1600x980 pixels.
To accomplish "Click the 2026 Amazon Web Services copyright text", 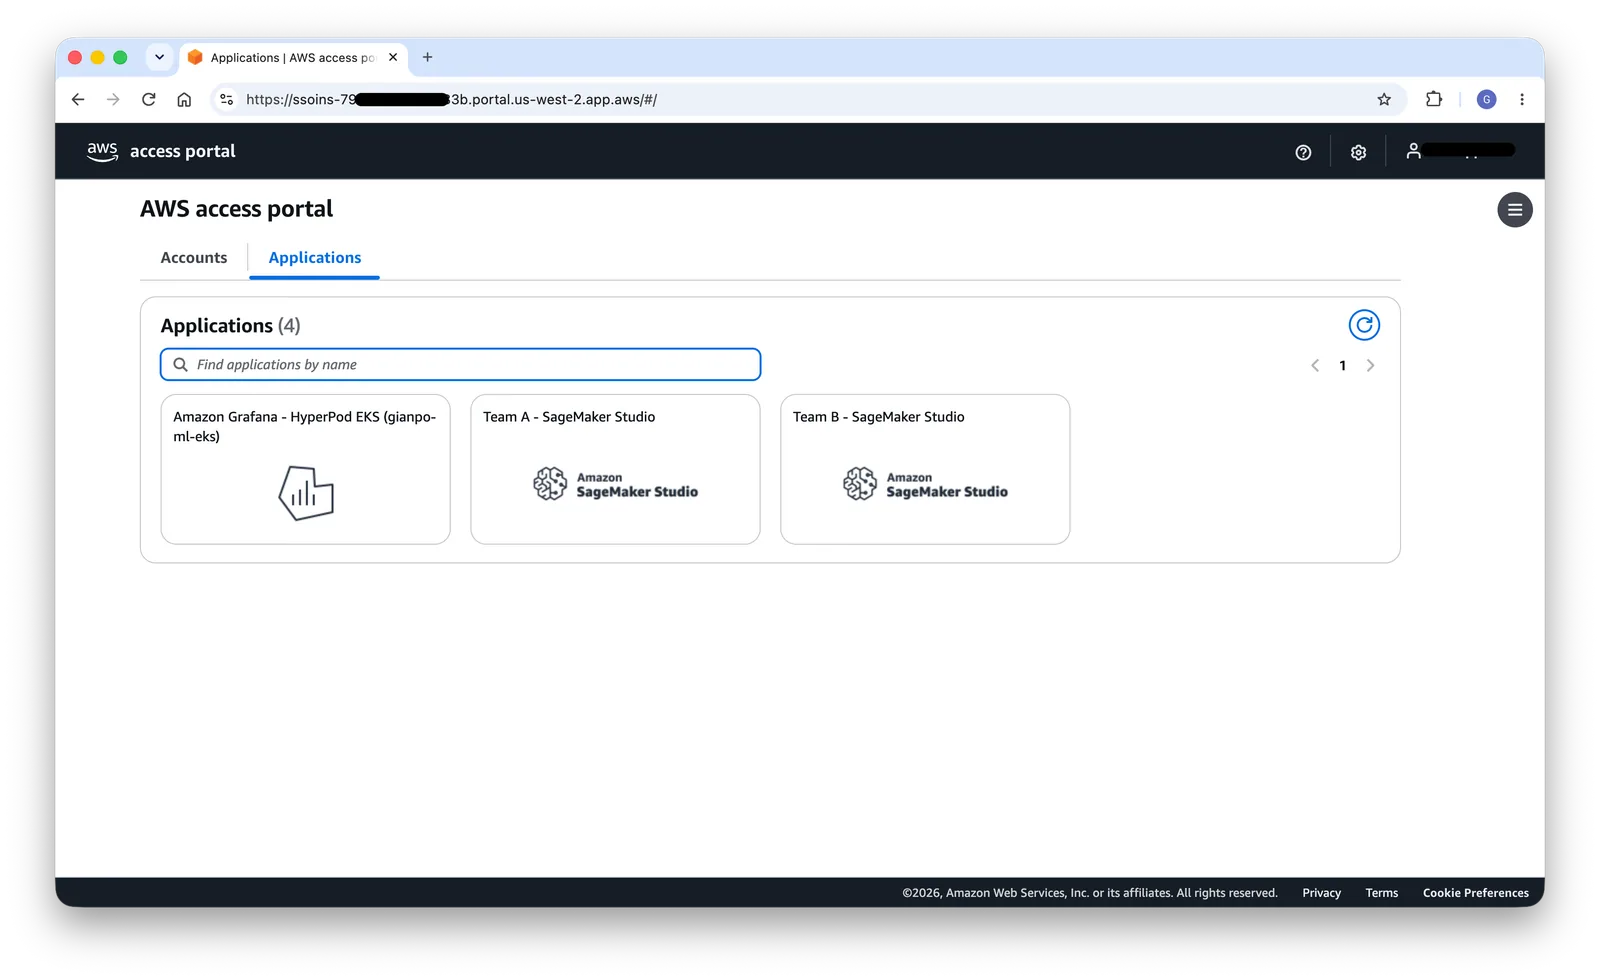I will (1090, 893).
